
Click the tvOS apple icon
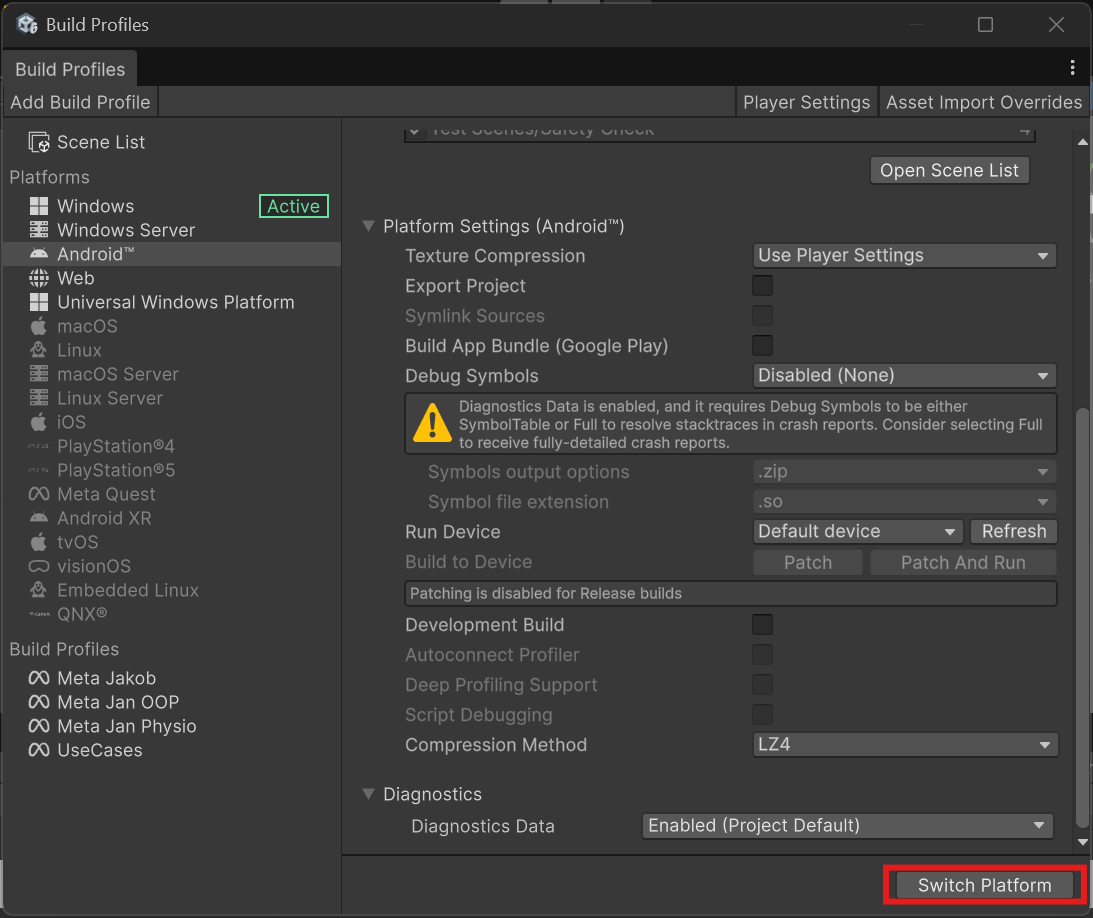(x=39, y=542)
